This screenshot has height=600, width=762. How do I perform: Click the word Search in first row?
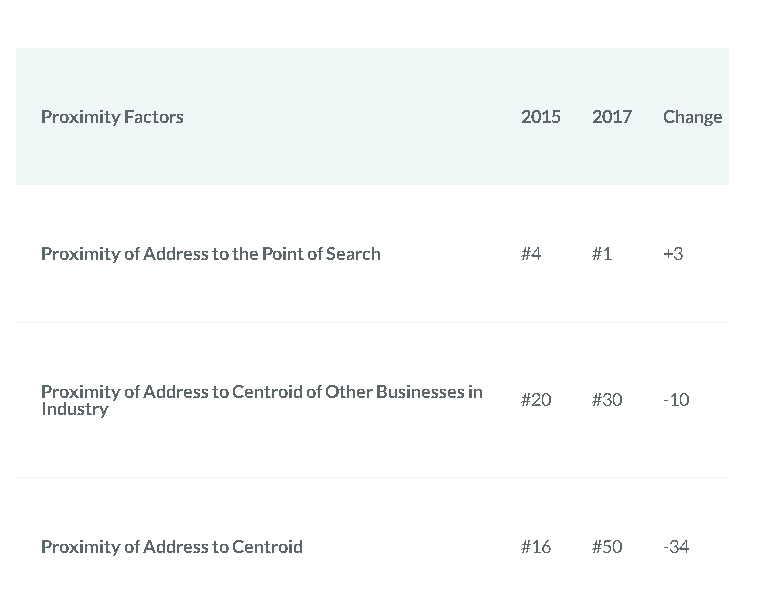tap(353, 254)
